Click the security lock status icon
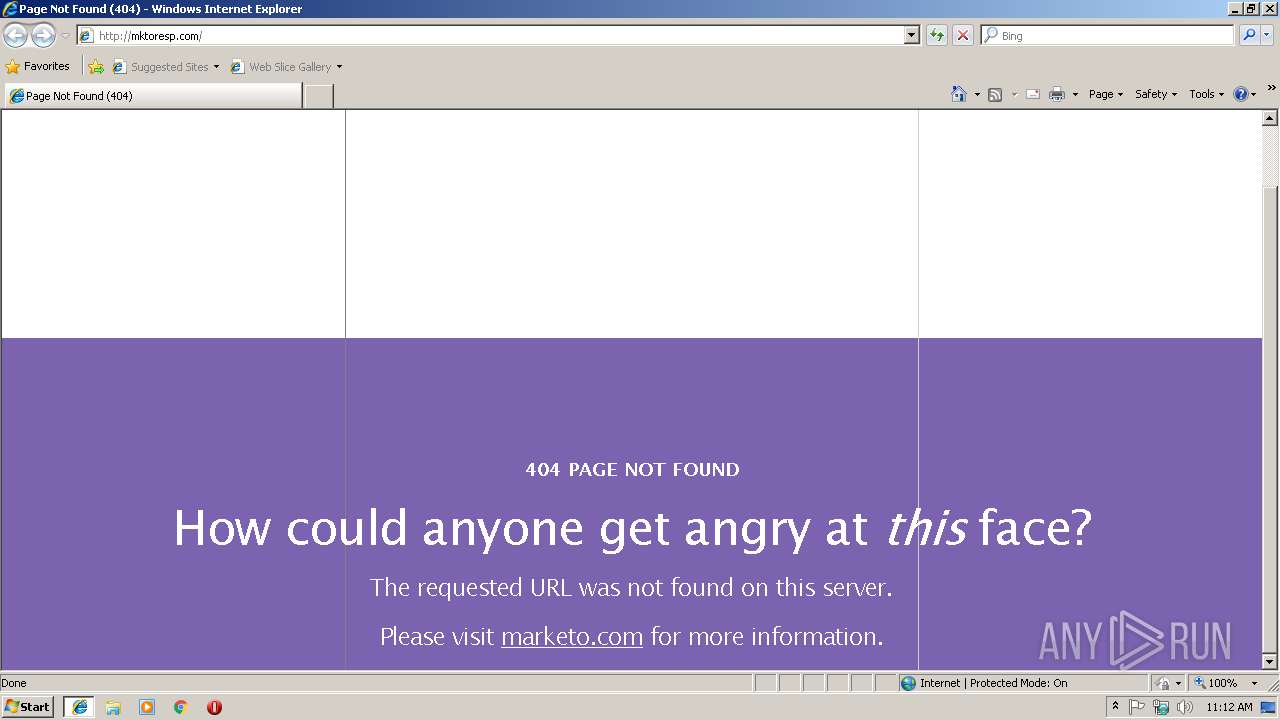 1164,683
